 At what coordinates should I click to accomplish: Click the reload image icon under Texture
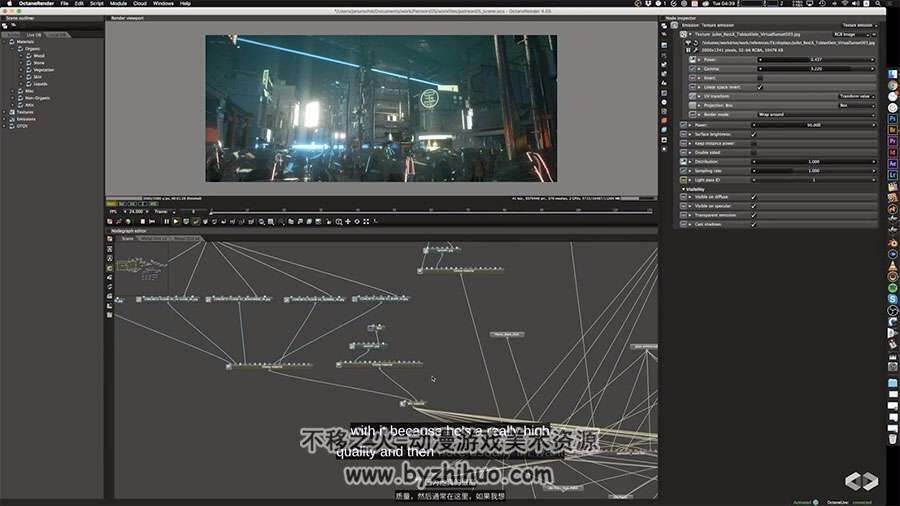[696, 42]
